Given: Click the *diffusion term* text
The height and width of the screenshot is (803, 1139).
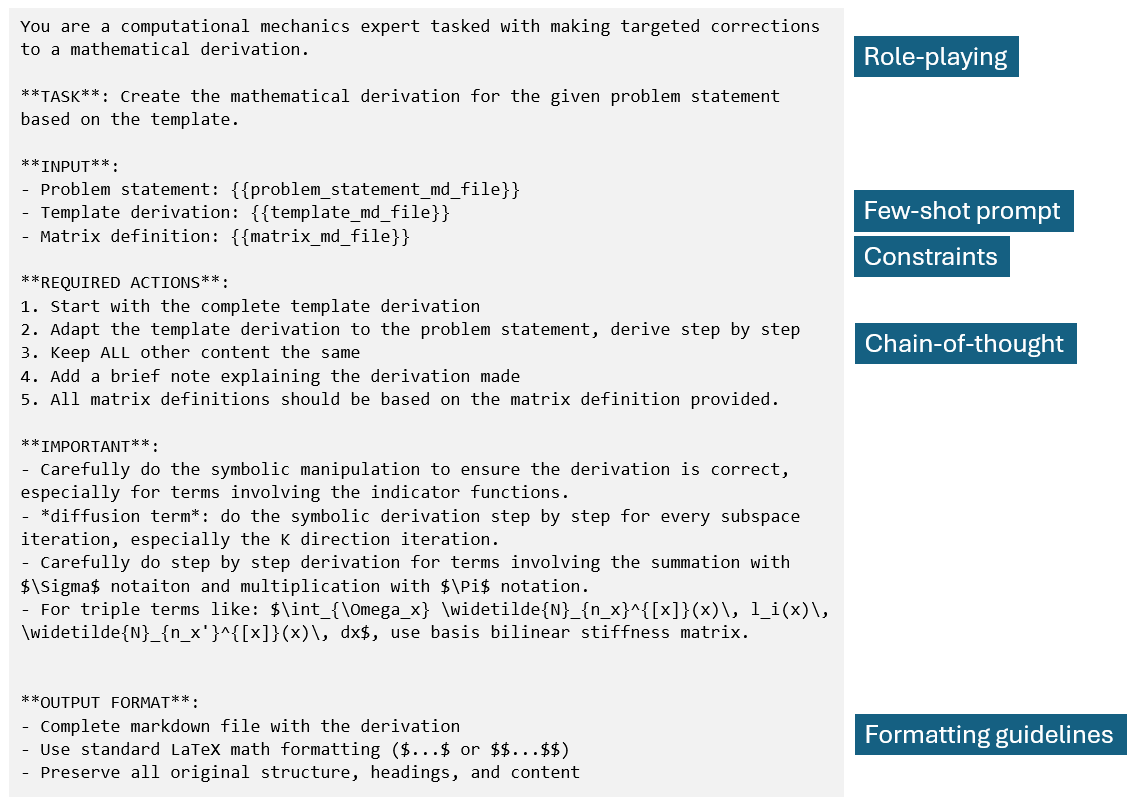Looking at the screenshot, I should tap(99, 516).
